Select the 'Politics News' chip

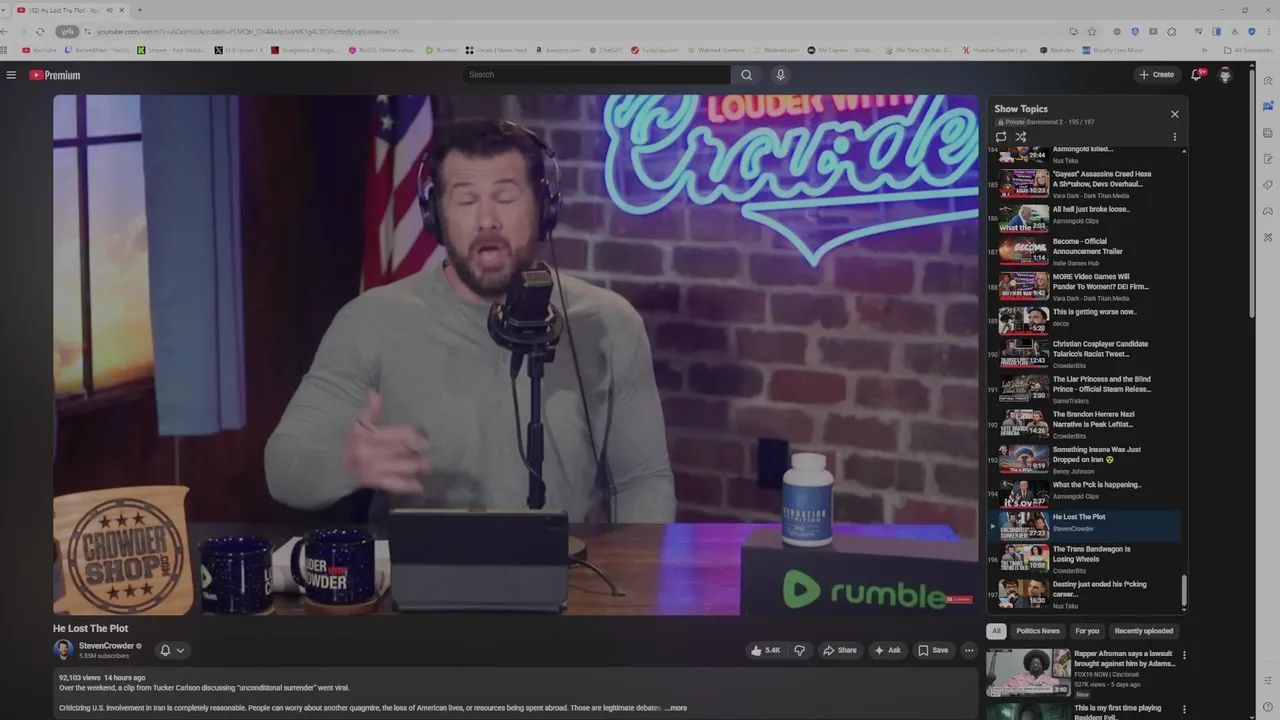point(1038,631)
